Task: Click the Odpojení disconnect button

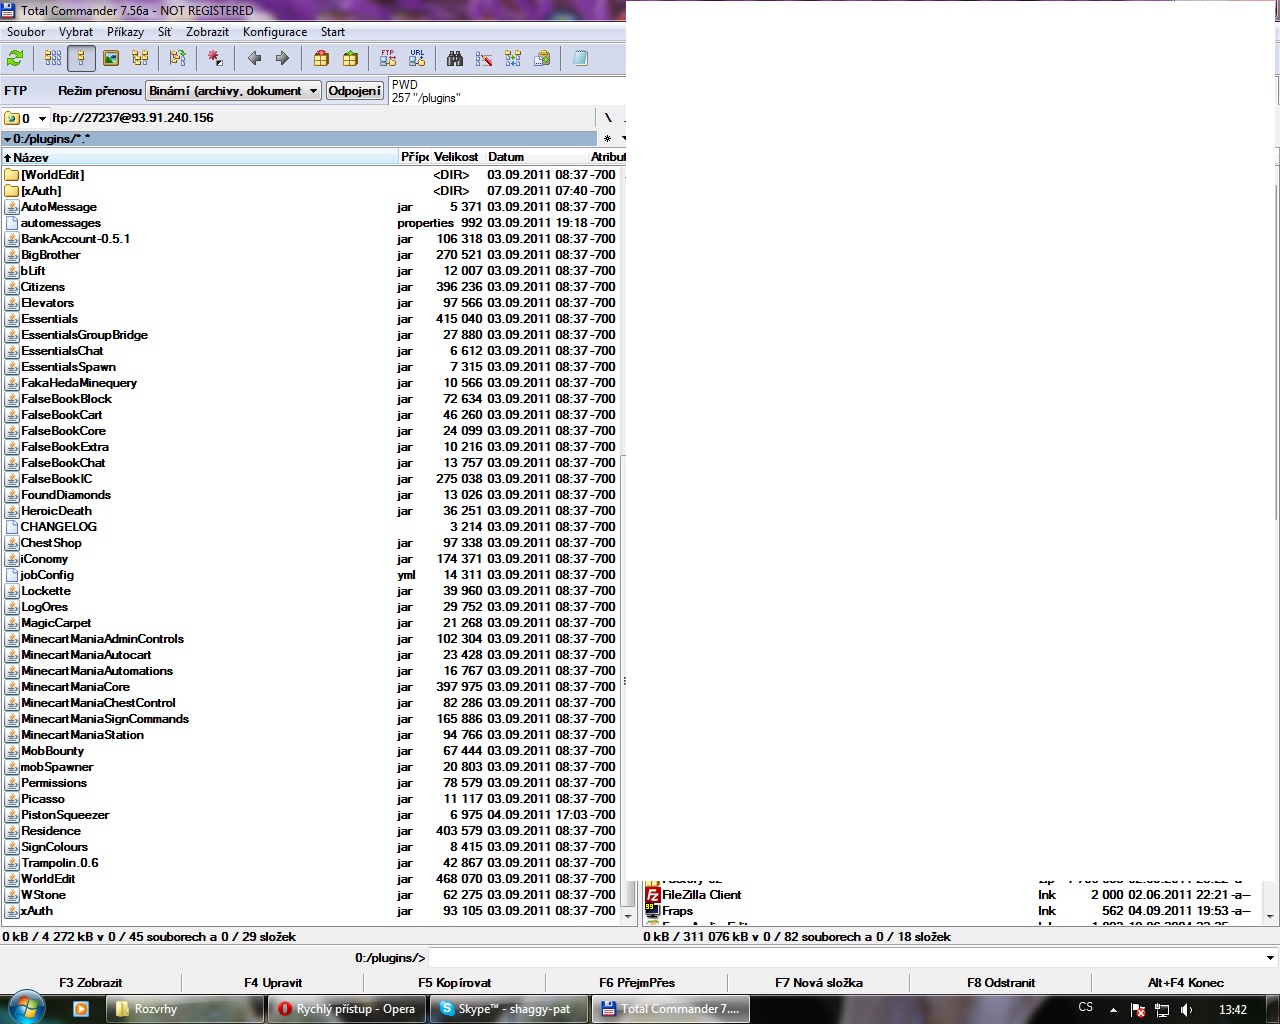Action: pyautogui.click(x=355, y=91)
